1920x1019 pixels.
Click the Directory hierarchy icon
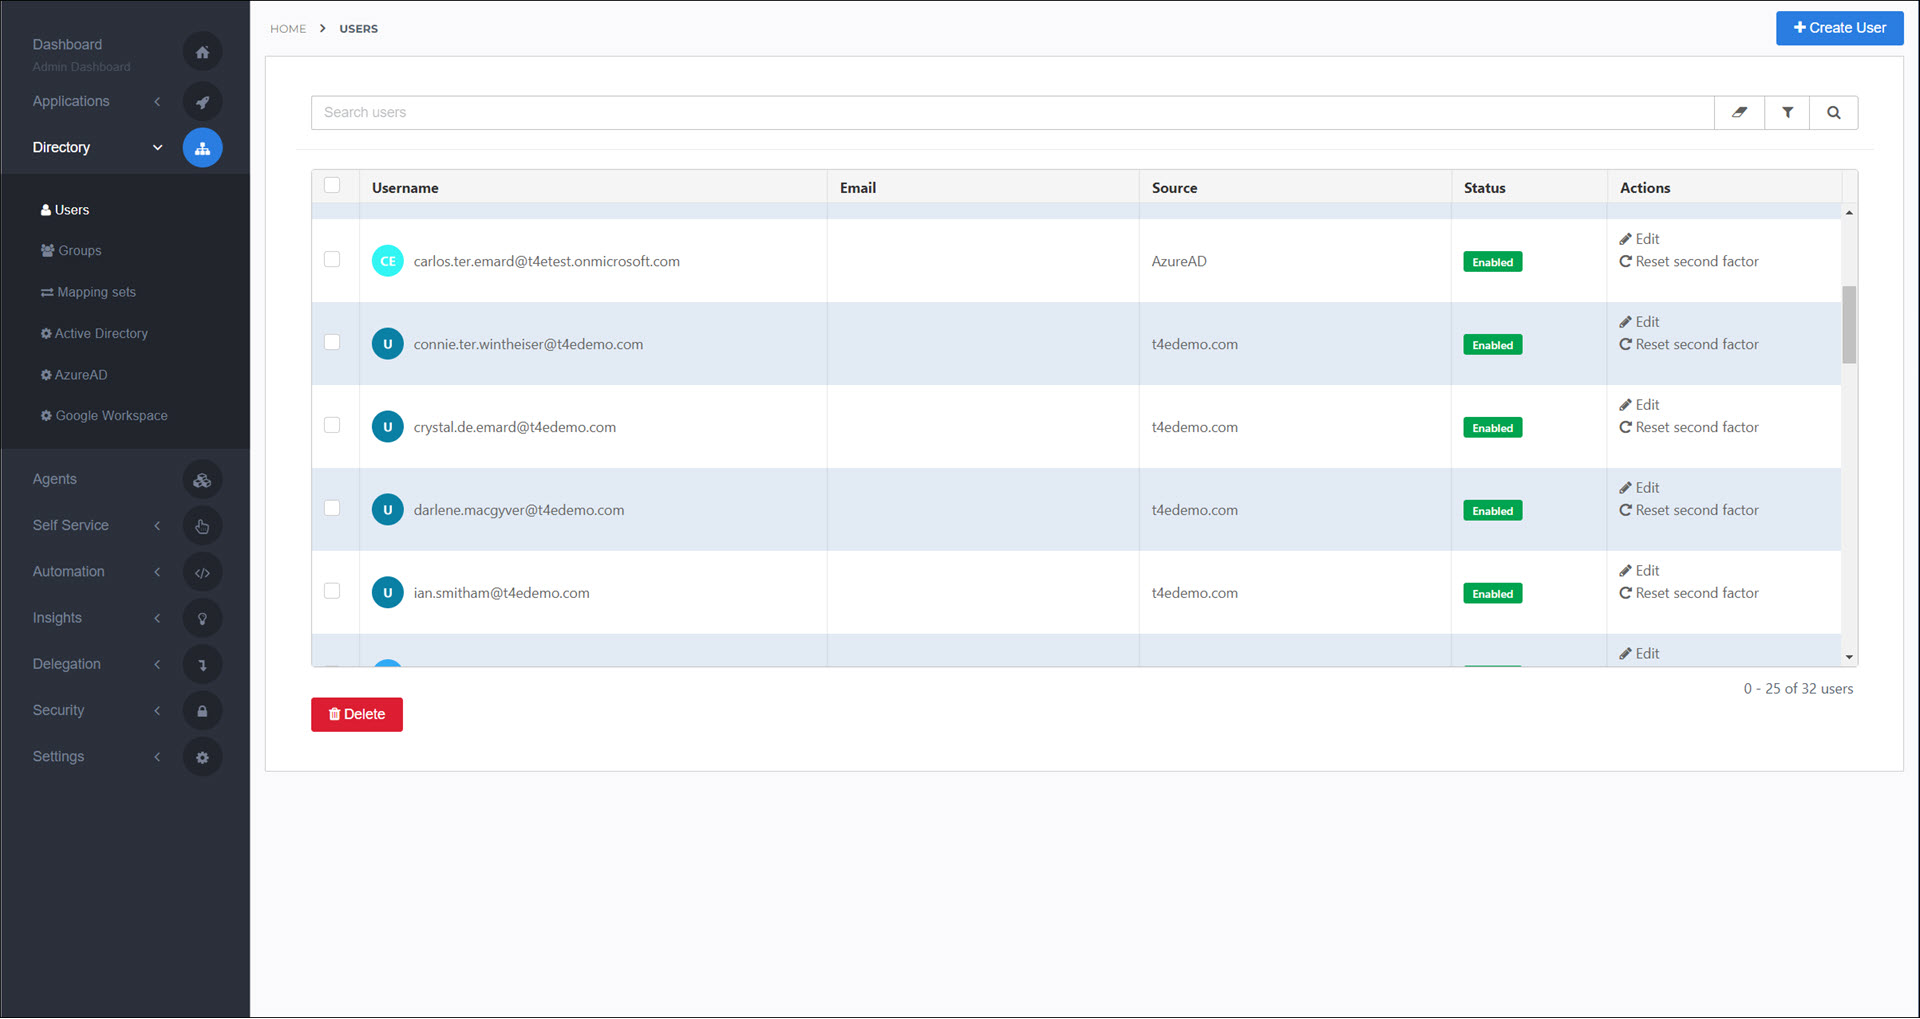coord(202,148)
